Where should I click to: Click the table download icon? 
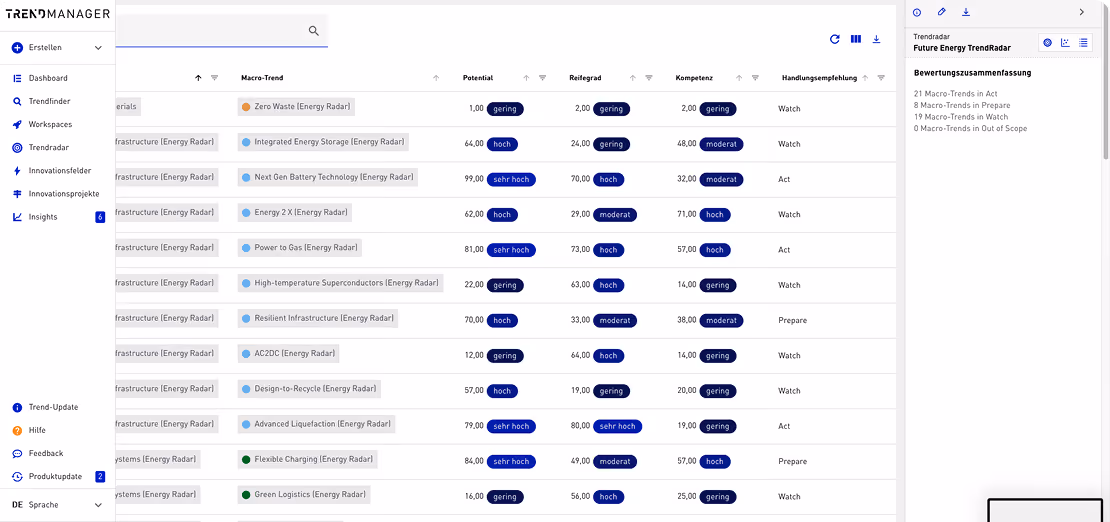point(876,40)
